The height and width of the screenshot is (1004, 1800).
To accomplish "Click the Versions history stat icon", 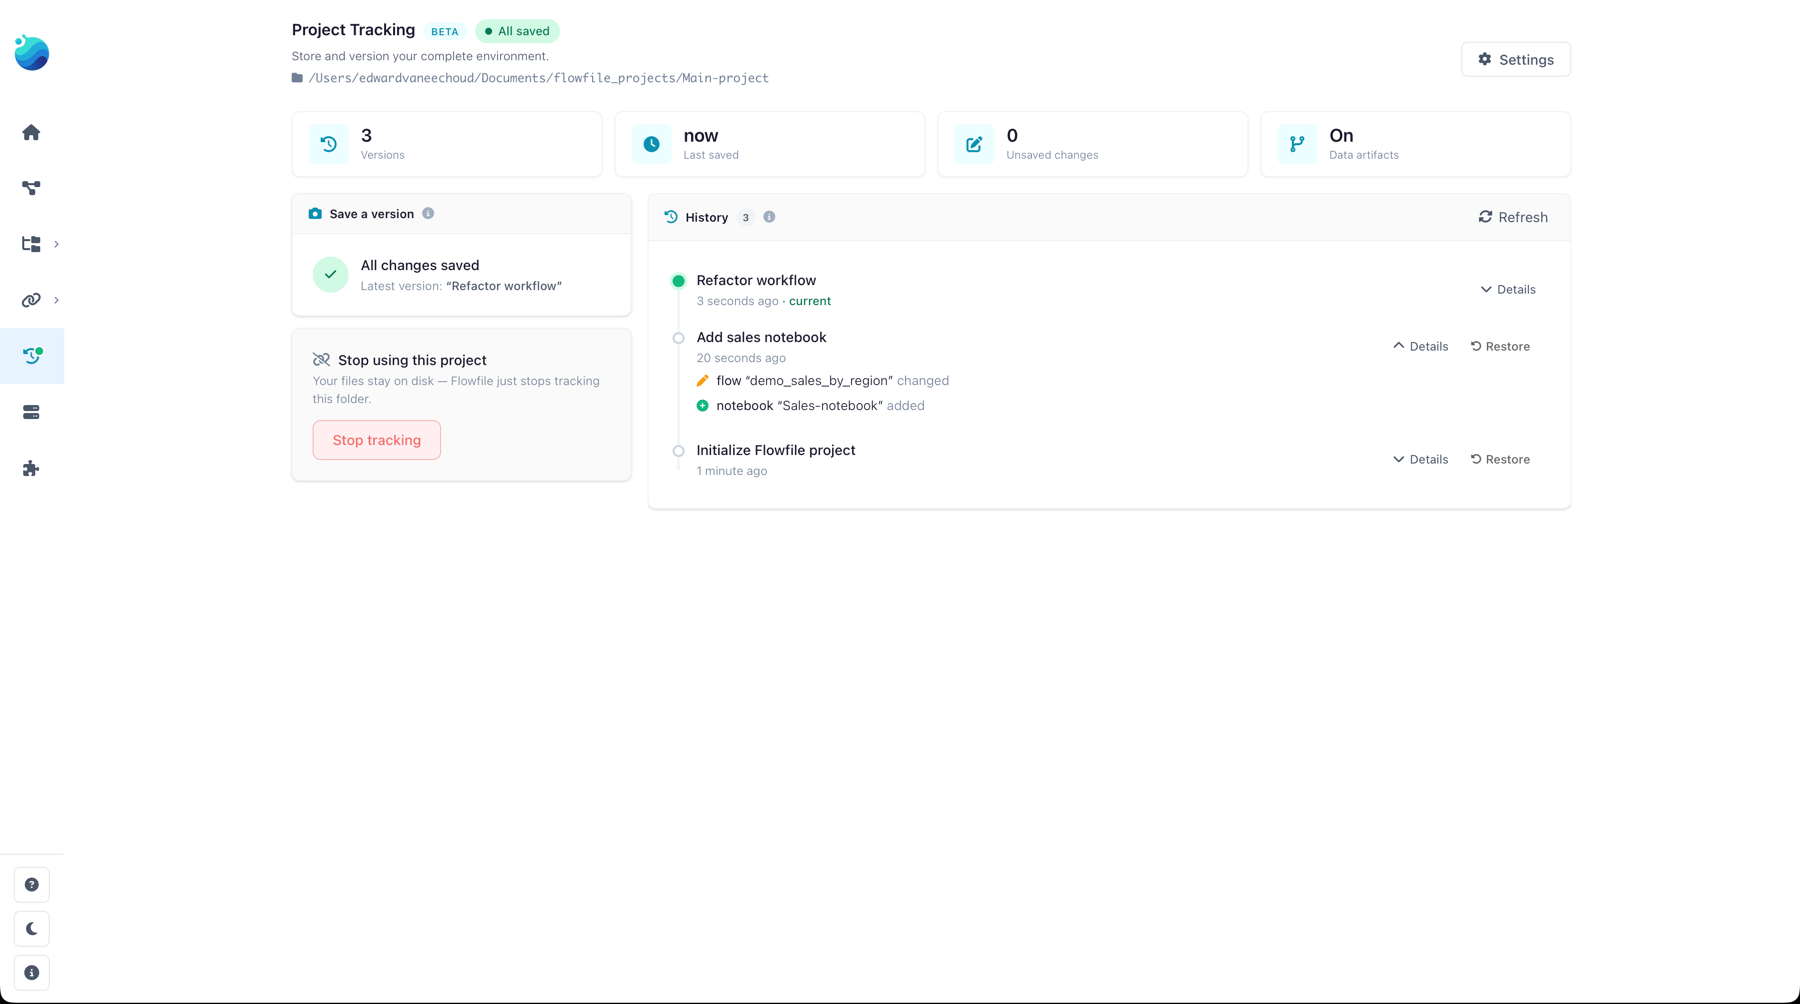I will [x=328, y=144].
